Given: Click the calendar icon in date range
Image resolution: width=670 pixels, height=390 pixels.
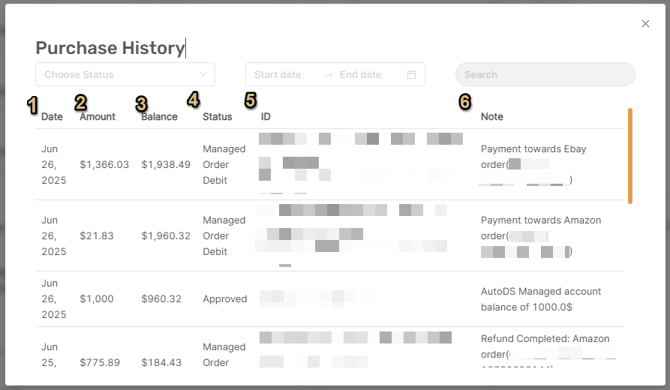Looking at the screenshot, I should pos(411,75).
